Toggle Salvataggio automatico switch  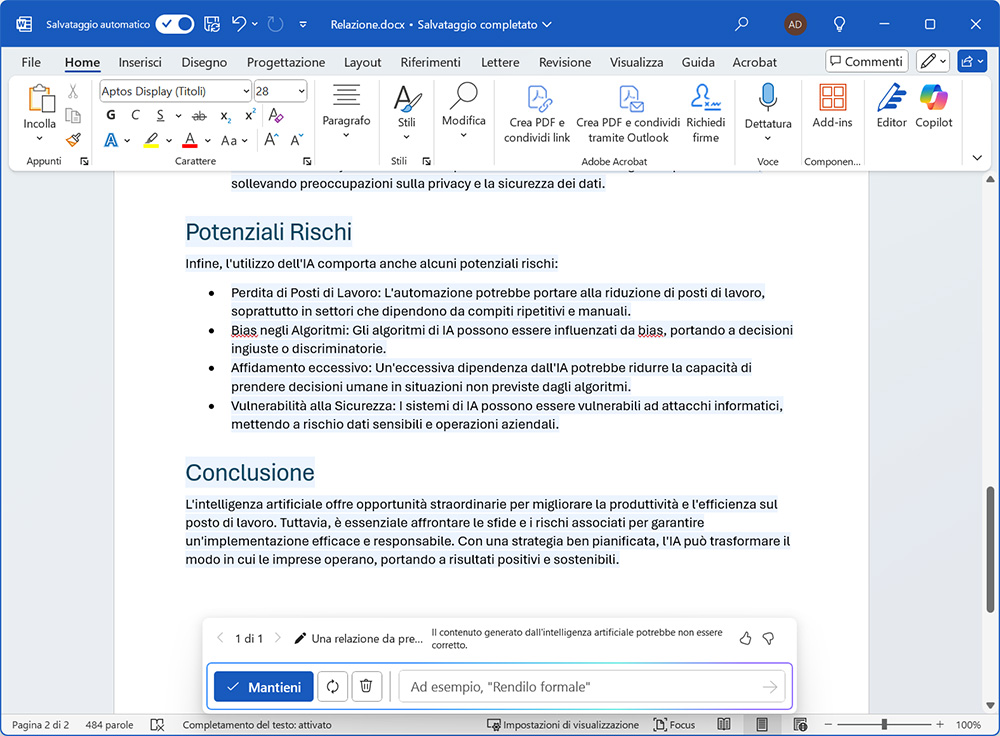(x=175, y=24)
